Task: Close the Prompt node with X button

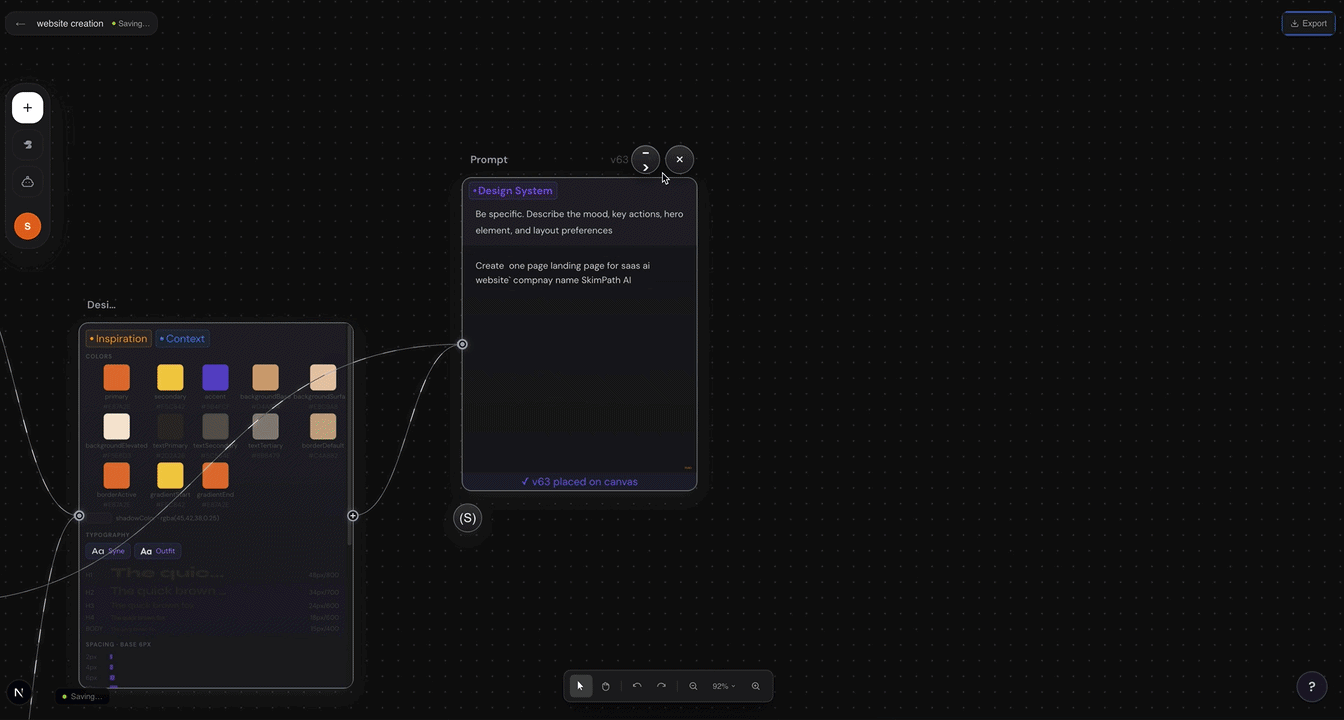Action: pyautogui.click(x=680, y=159)
